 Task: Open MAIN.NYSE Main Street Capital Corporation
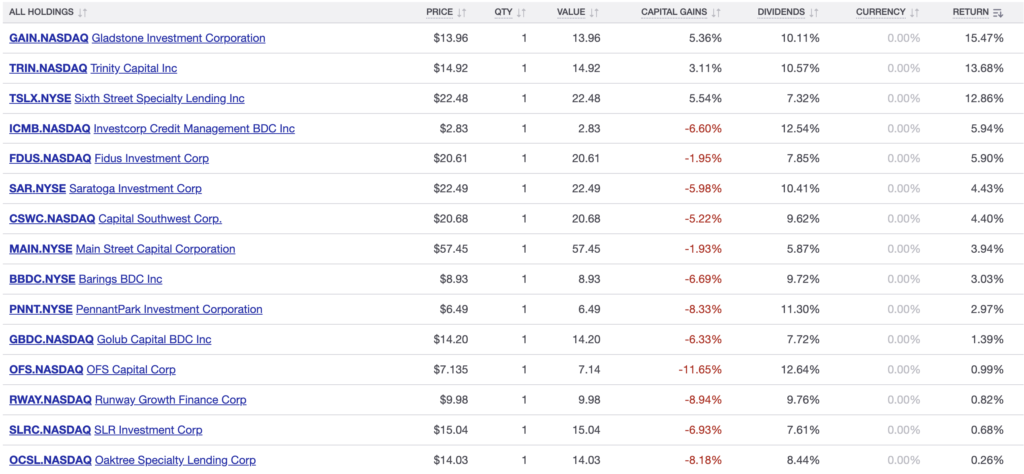tap(122, 248)
